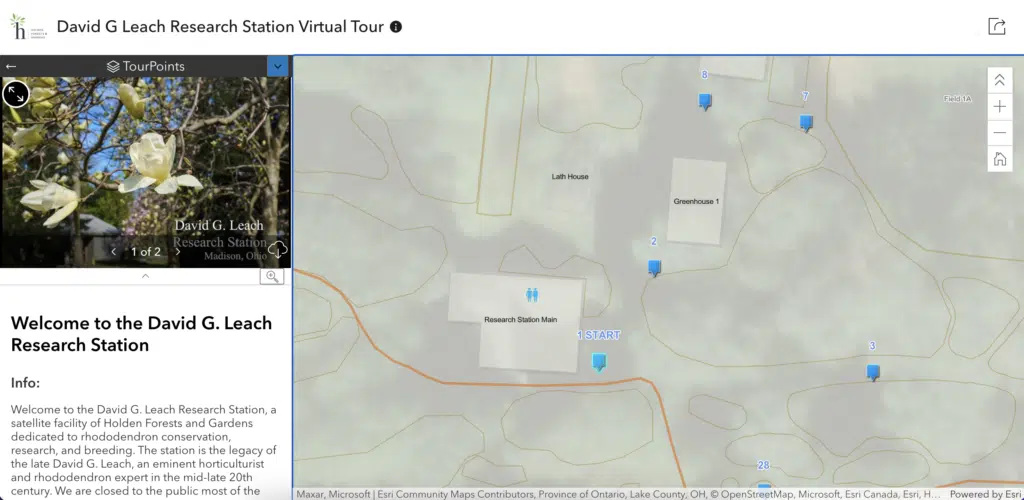Click the Greenhouse 1 map label

tap(696, 202)
